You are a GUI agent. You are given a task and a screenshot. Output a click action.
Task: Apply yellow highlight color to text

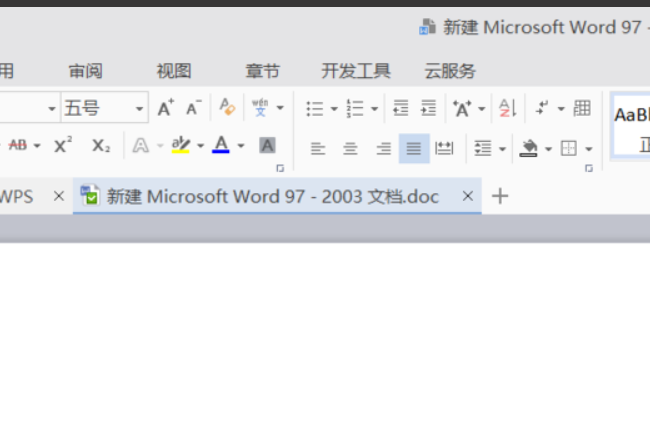181,145
